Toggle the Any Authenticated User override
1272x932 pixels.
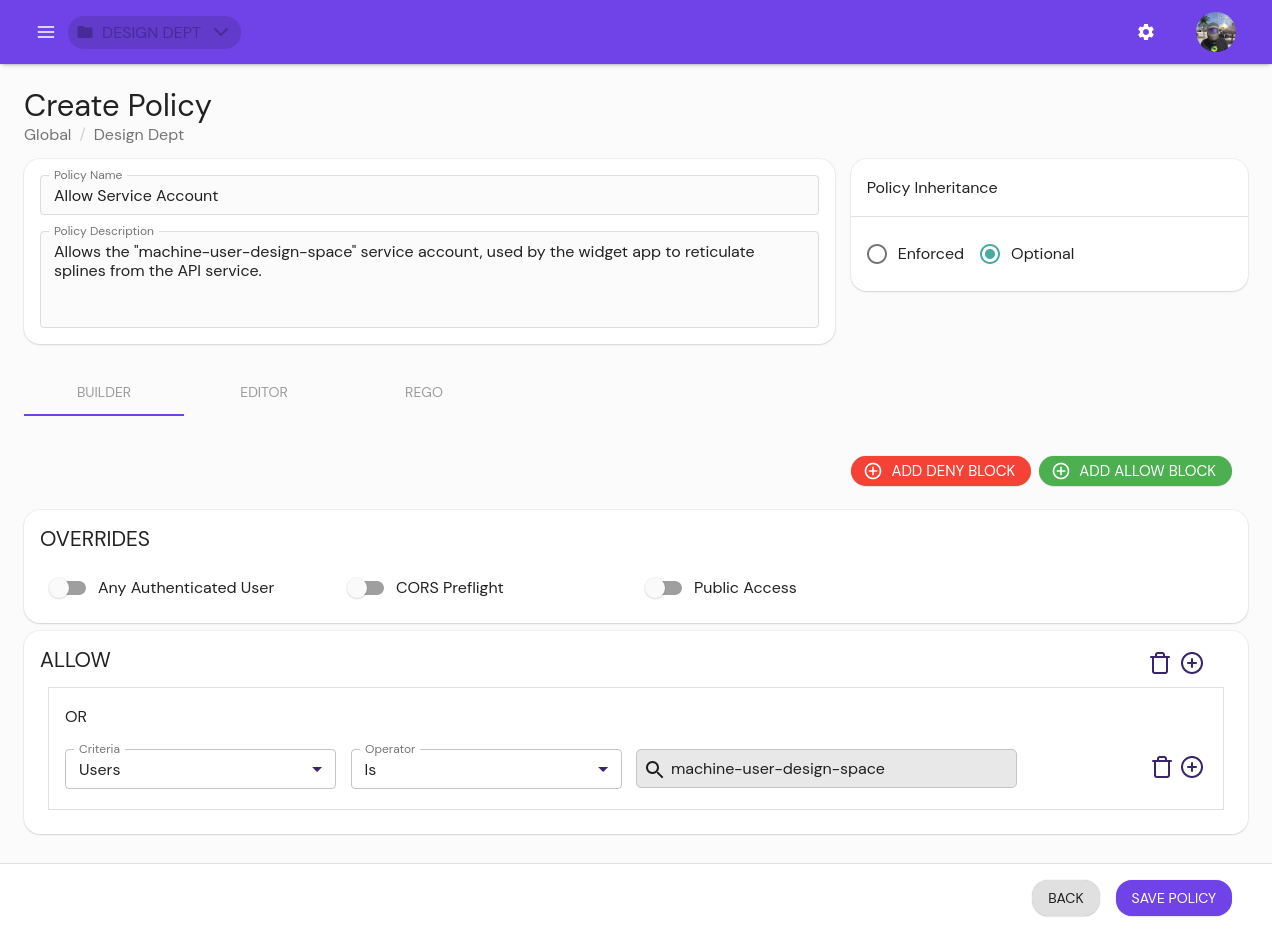pos(68,588)
